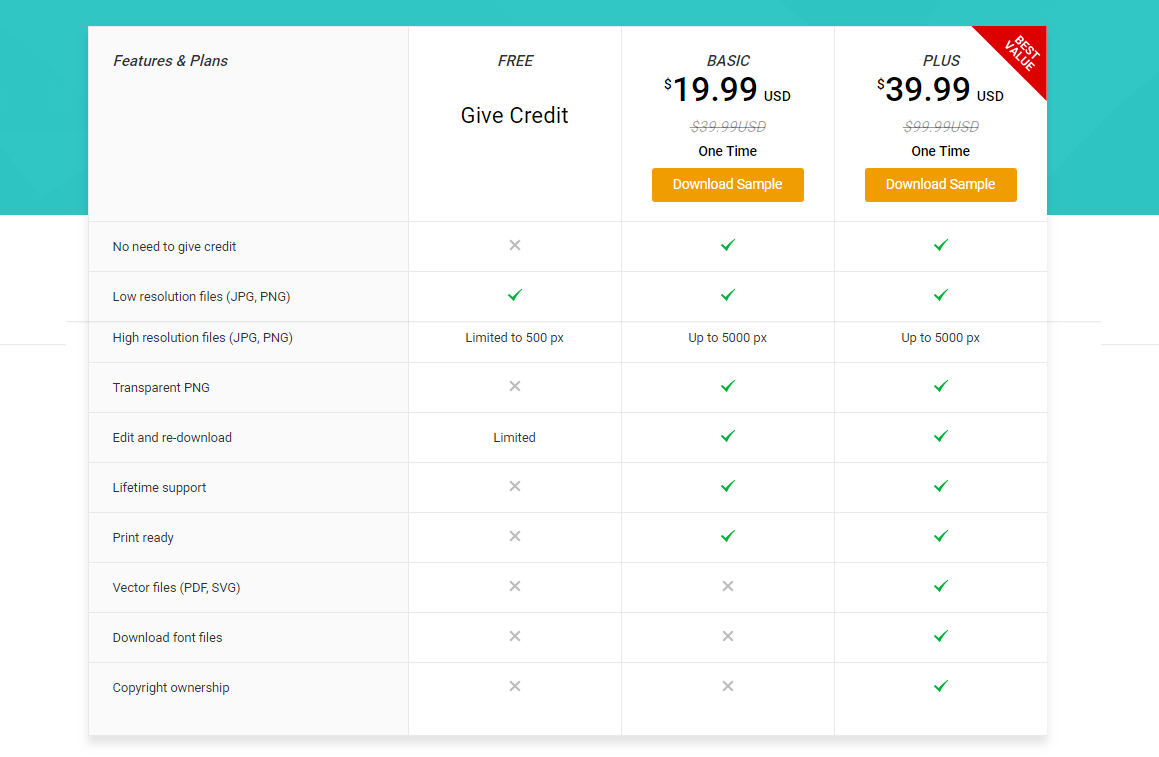Click FREE column's green check for Low resolution files
This screenshot has width=1159, height=757.
514,295
